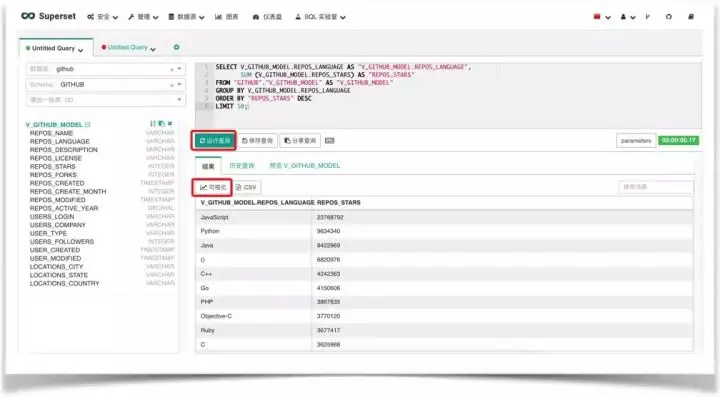Image resolution: width=720 pixels, height=397 pixels.
Task: Open first Untitled Query tab chevron menu
Action: coord(81,50)
